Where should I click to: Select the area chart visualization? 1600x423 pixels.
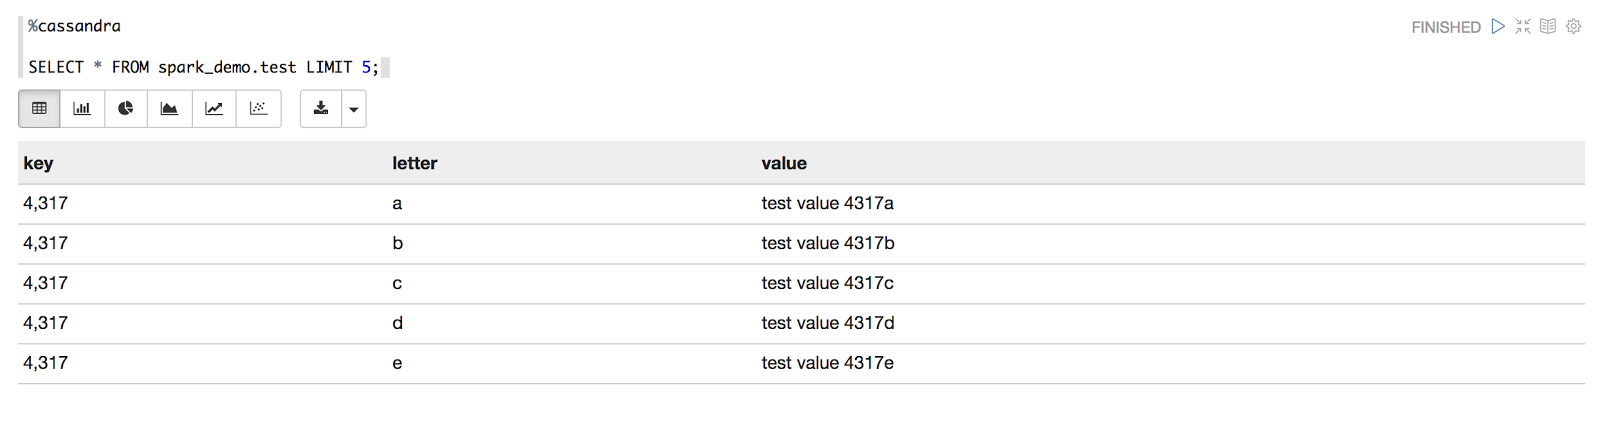click(169, 109)
